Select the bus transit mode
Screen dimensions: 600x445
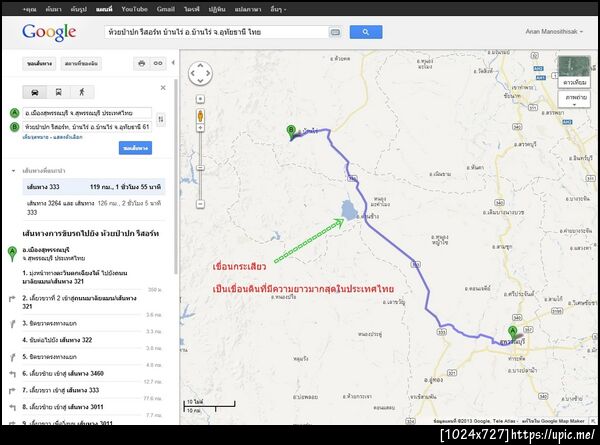(x=59, y=92)
